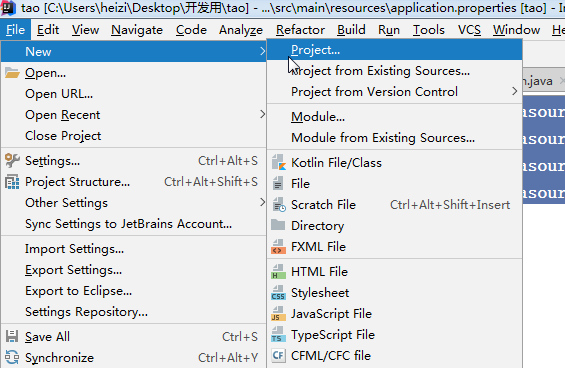
Task: Click the Kotlin File/Class icon
Action: pyautogui.click(x=279, y=163)
